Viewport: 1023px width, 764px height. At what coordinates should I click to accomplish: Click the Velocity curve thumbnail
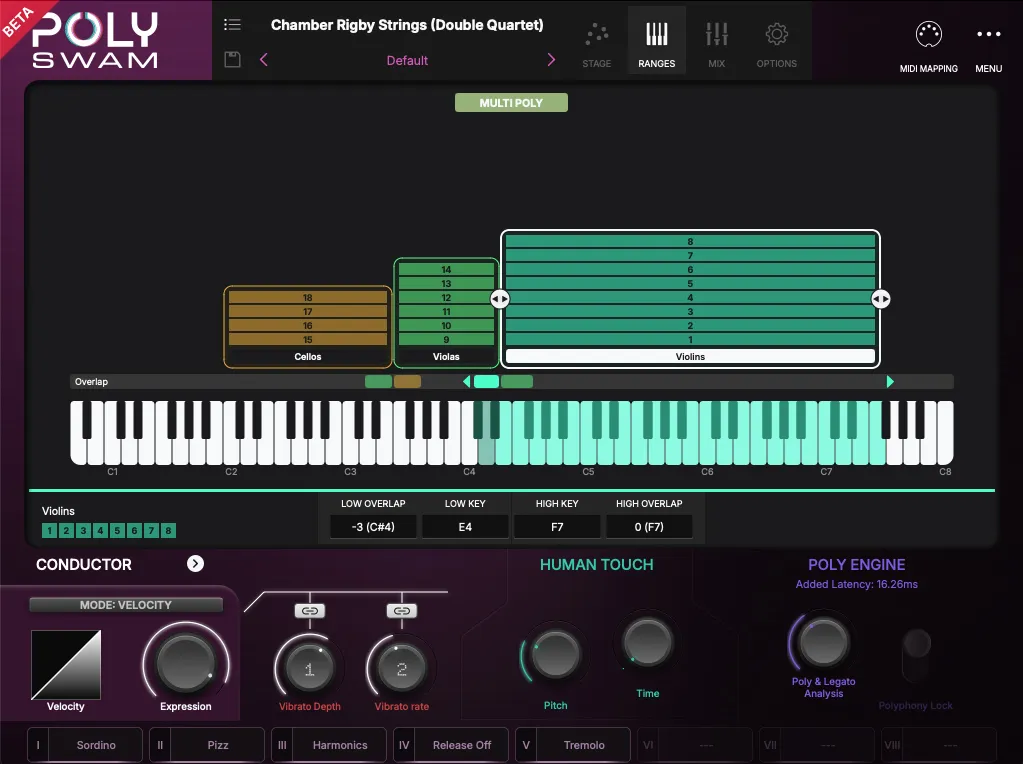point(66,665)
